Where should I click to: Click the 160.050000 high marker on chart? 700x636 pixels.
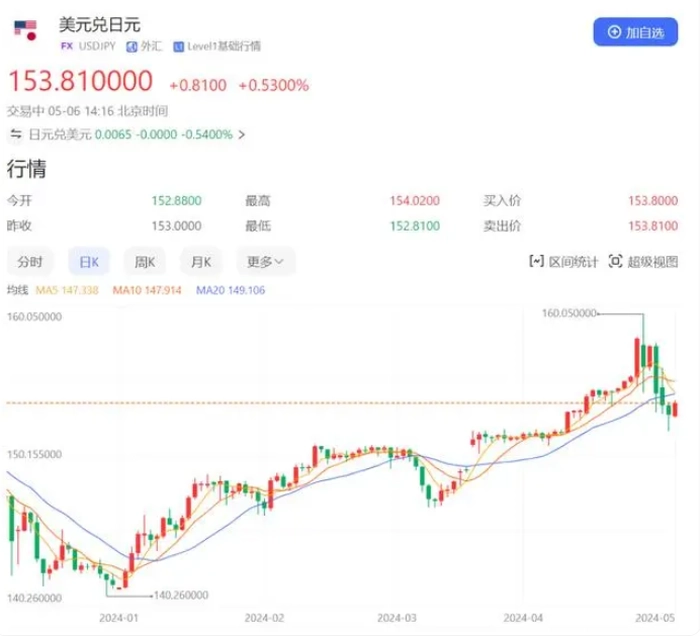(569, 313)
